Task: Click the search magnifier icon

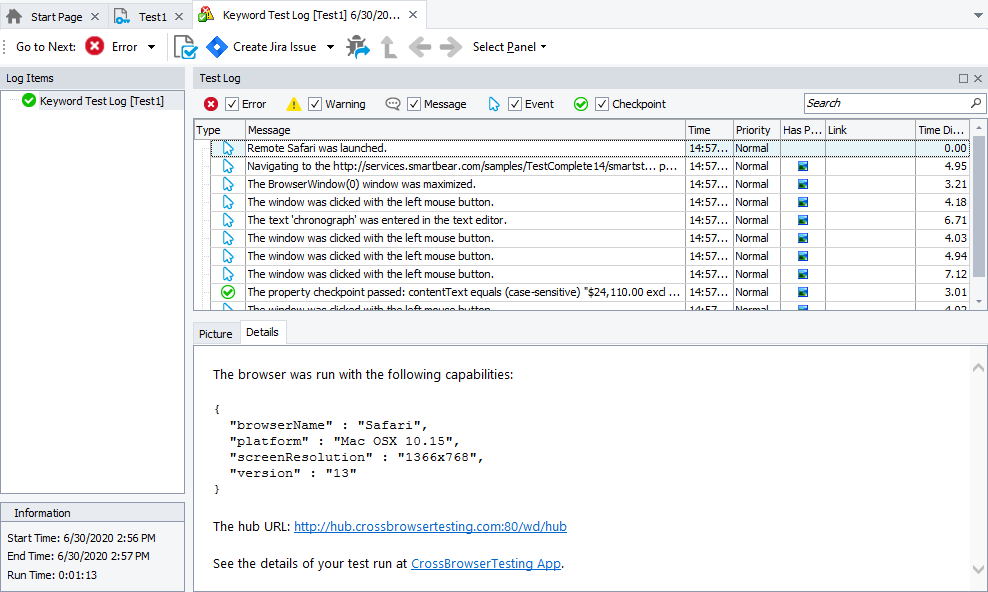Action: coord(975,103)
